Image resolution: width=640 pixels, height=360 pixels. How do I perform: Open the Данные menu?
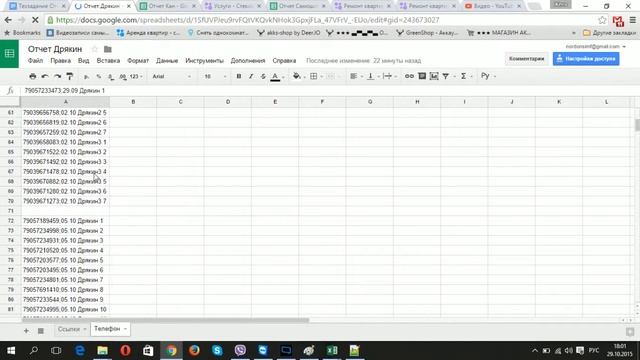click(167, 60)
